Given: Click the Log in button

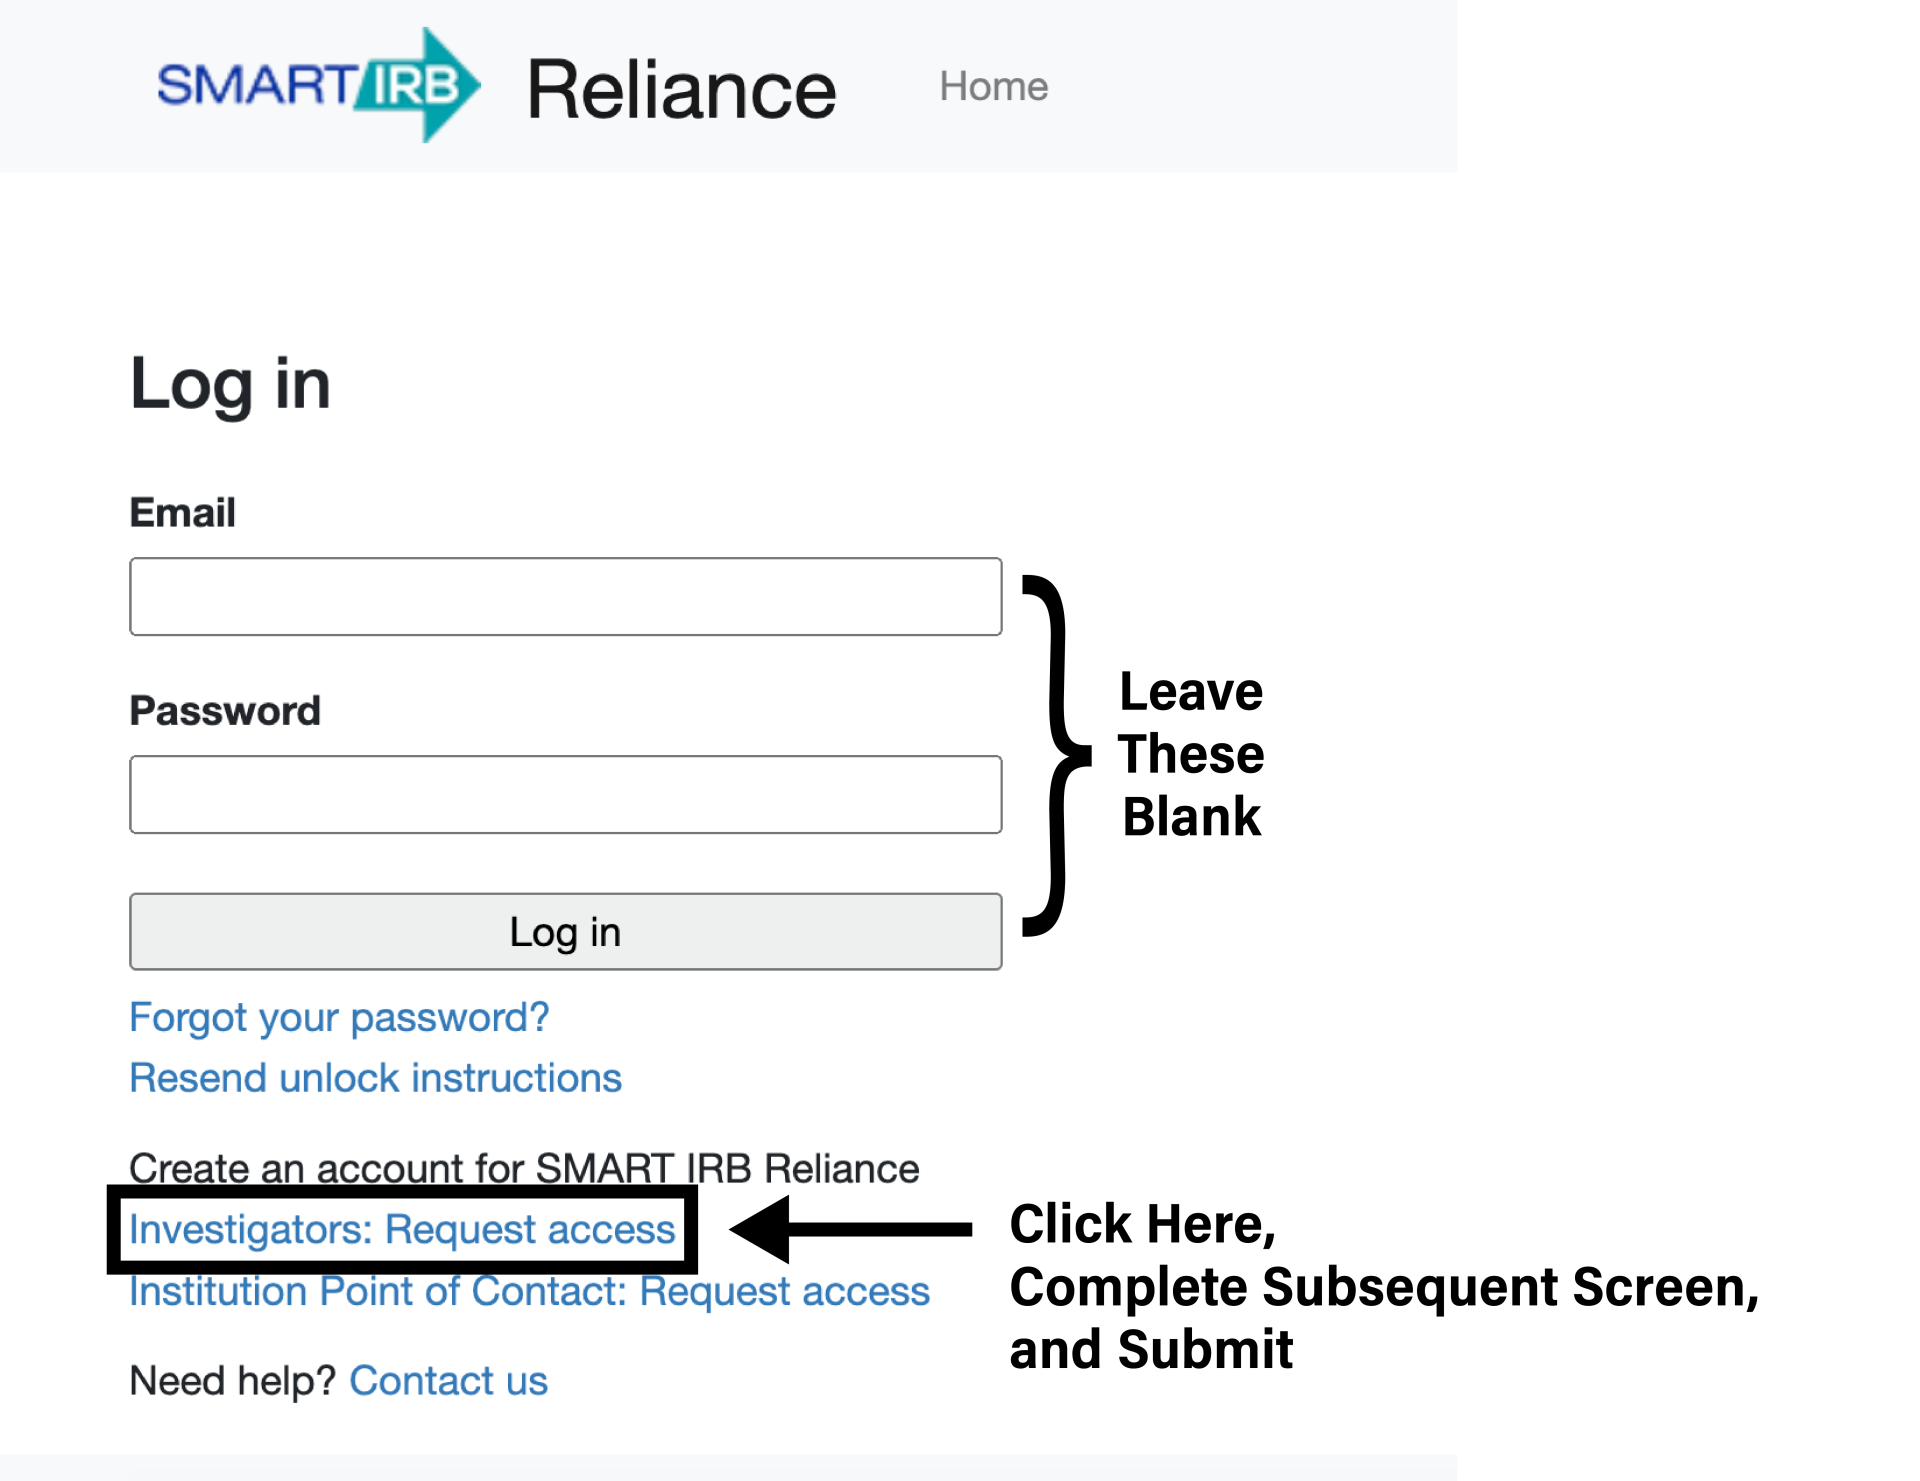Looking at the screenshot, I should [x=566, y=932].
